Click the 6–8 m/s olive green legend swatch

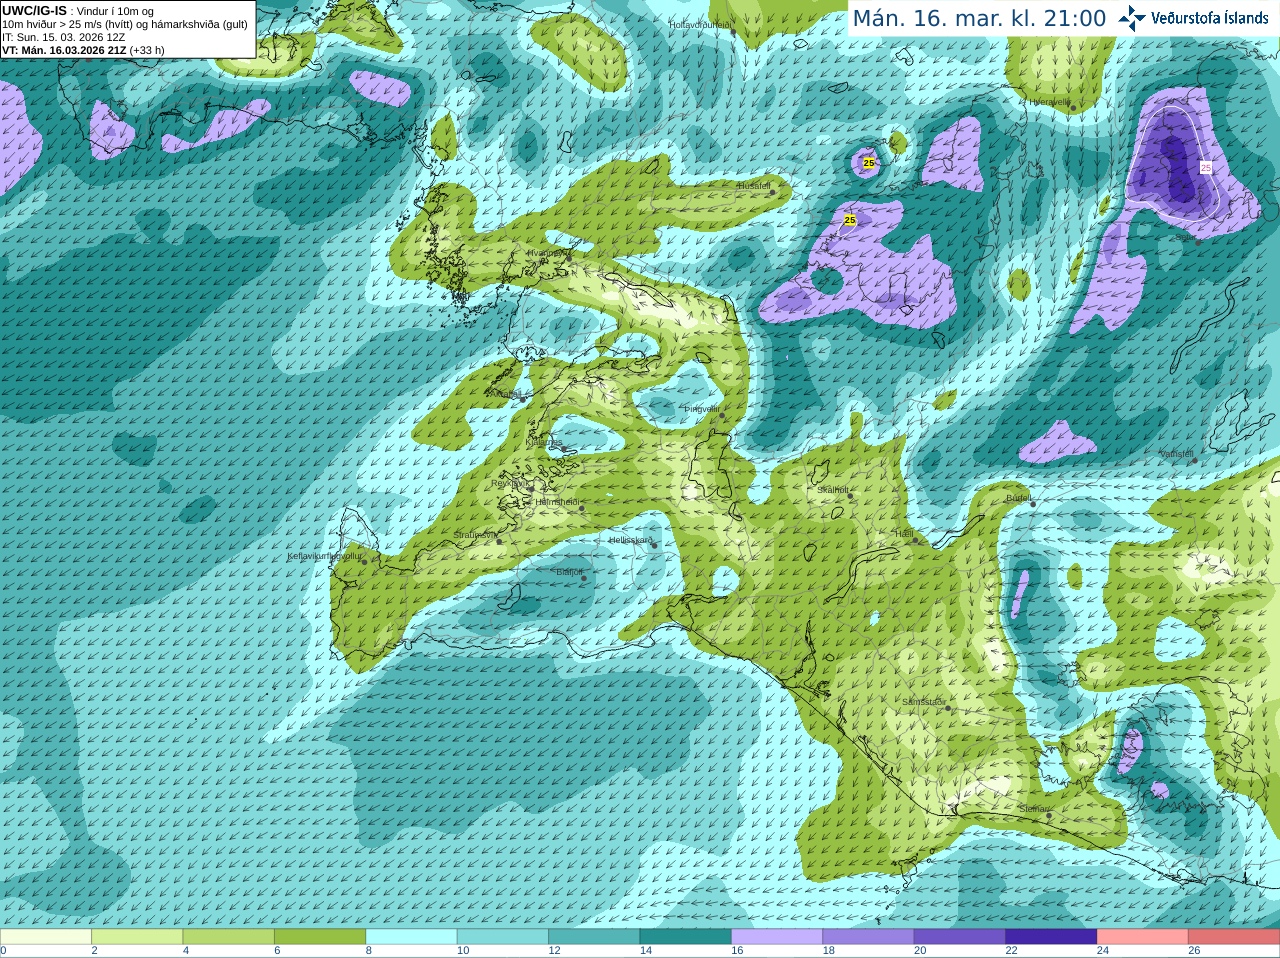click(x=320, y=937)
